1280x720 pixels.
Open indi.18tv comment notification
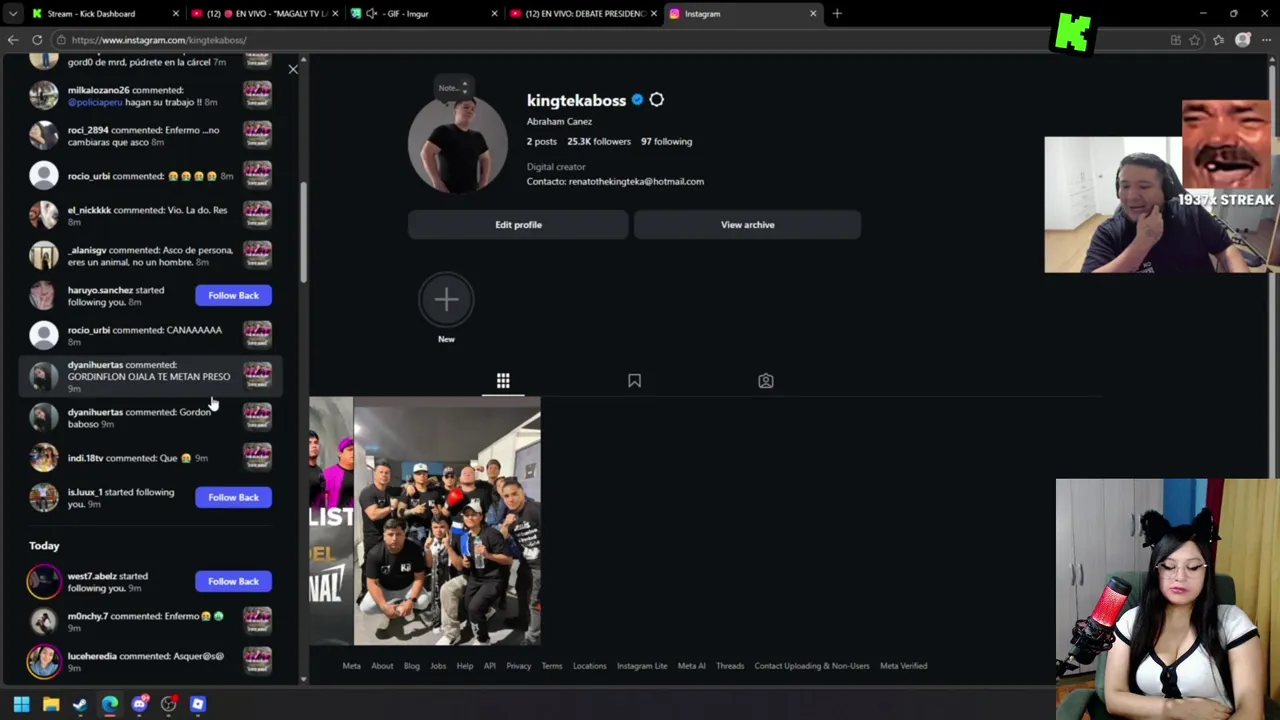click(x=150, y=458)
